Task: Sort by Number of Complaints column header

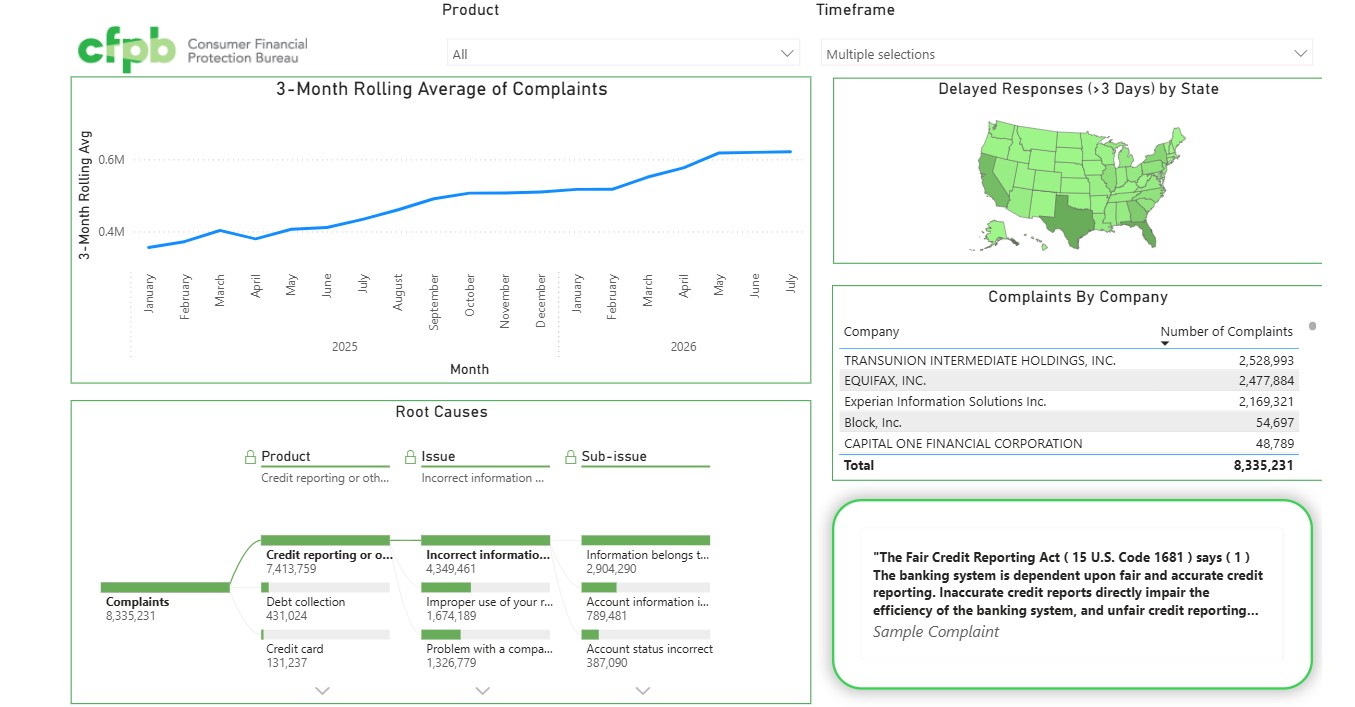Action: 1226,331
